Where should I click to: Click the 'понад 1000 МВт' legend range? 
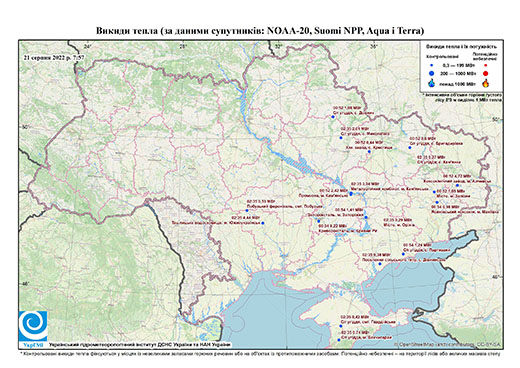click(458, 84)
